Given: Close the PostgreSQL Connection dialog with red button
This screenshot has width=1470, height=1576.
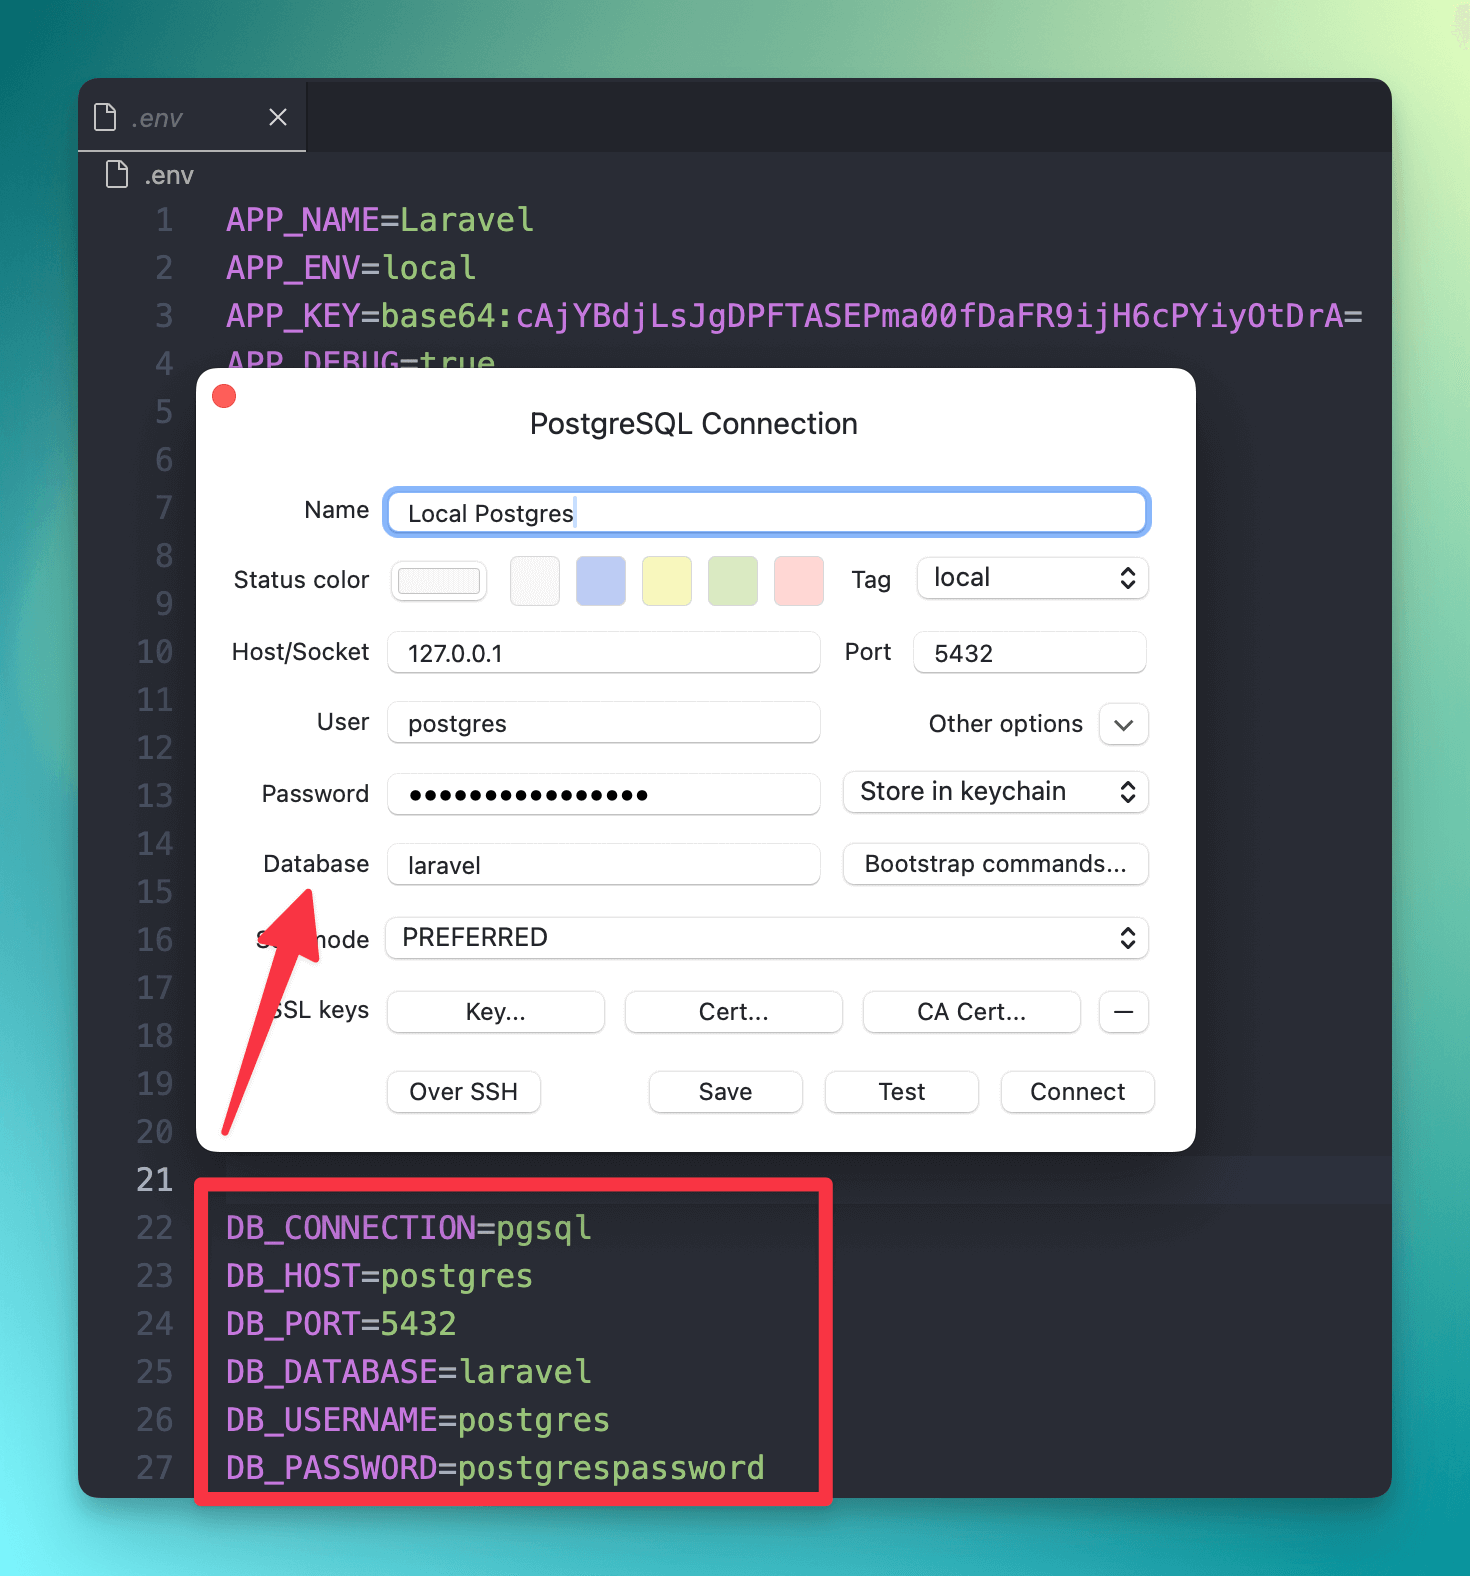Looking at the screenshot, I should [x=224, y=396].
